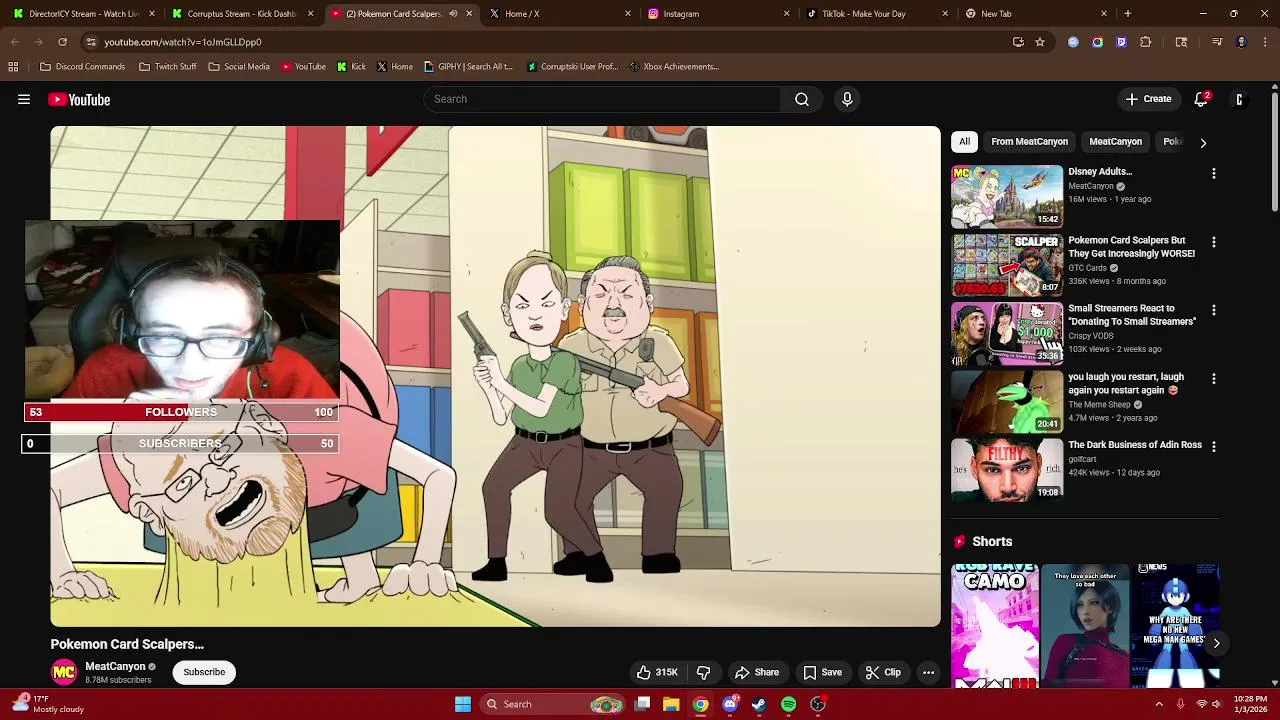Open options for you laugh you restart video
This screenshot has height=720, width=1280.
1213,379
